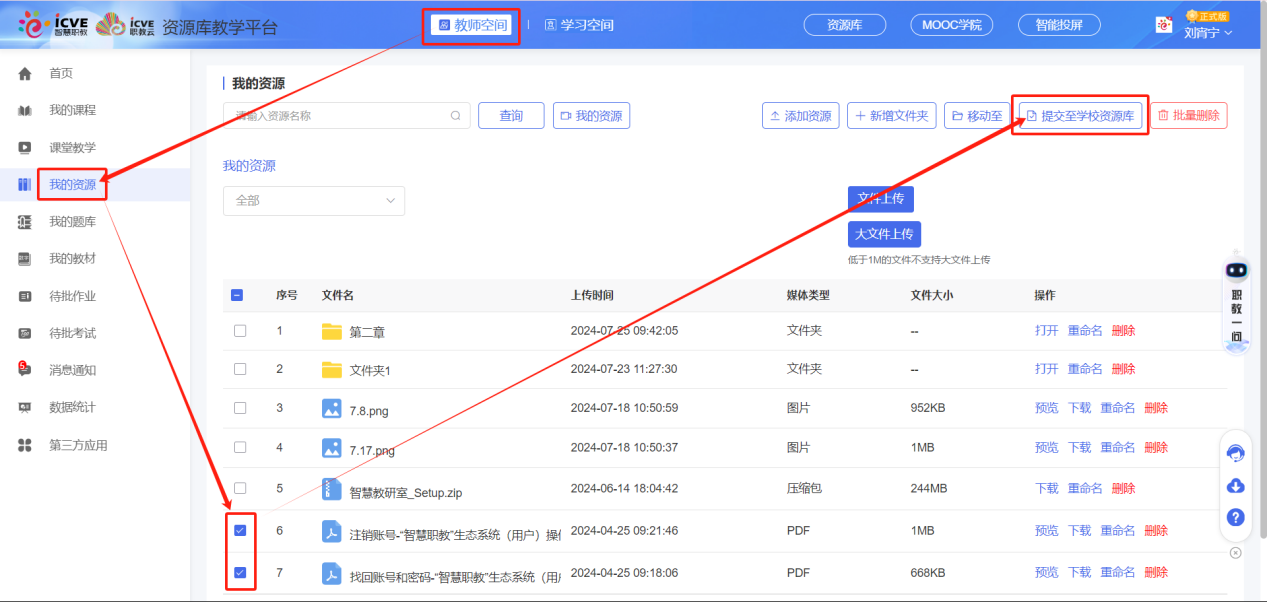Click the 提交至学校资源库 button

pos(1079,116)
